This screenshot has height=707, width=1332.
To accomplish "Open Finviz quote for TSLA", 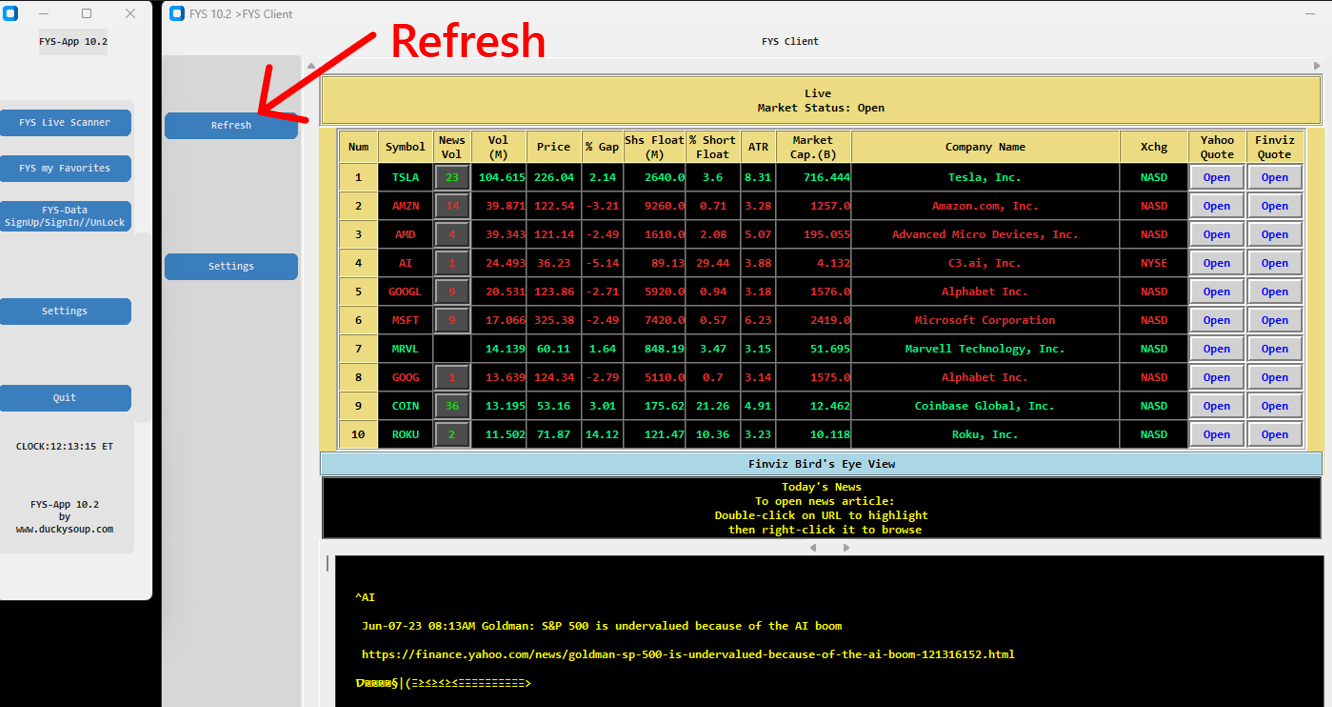I will pos(1275,177).
